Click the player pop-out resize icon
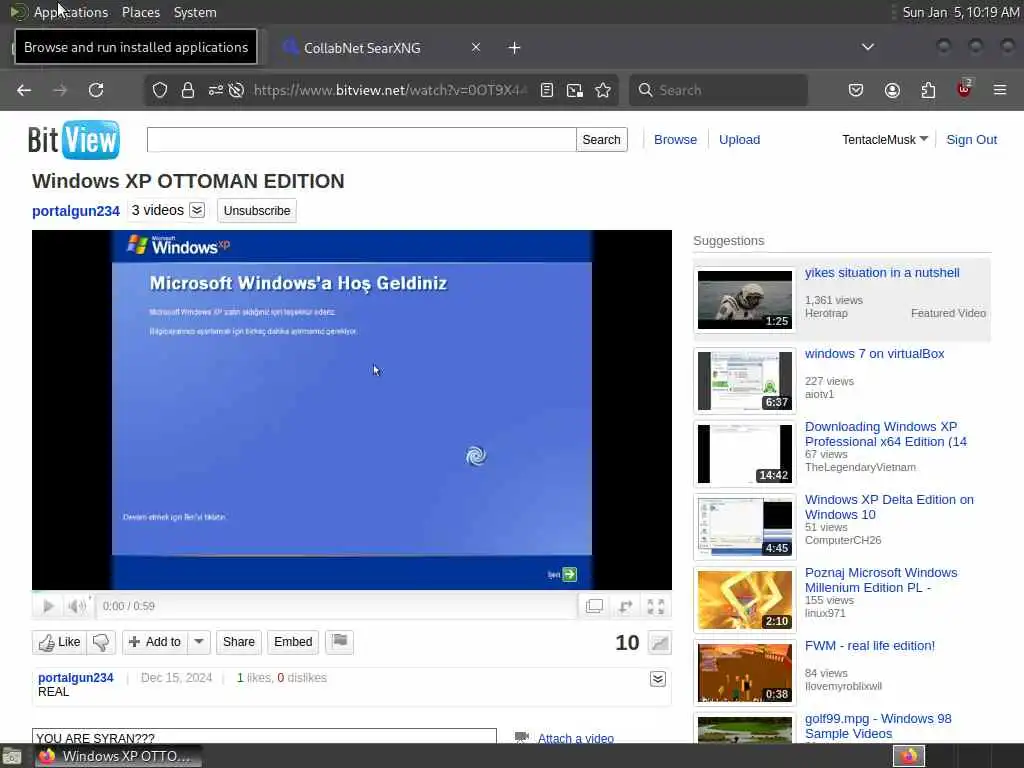This screenshot has width=1024, height=768. tap(626, 606)
